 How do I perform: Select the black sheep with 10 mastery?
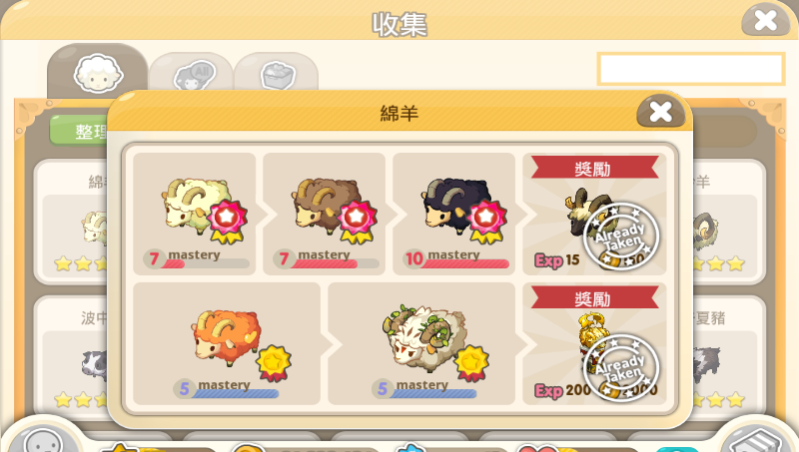454,214
